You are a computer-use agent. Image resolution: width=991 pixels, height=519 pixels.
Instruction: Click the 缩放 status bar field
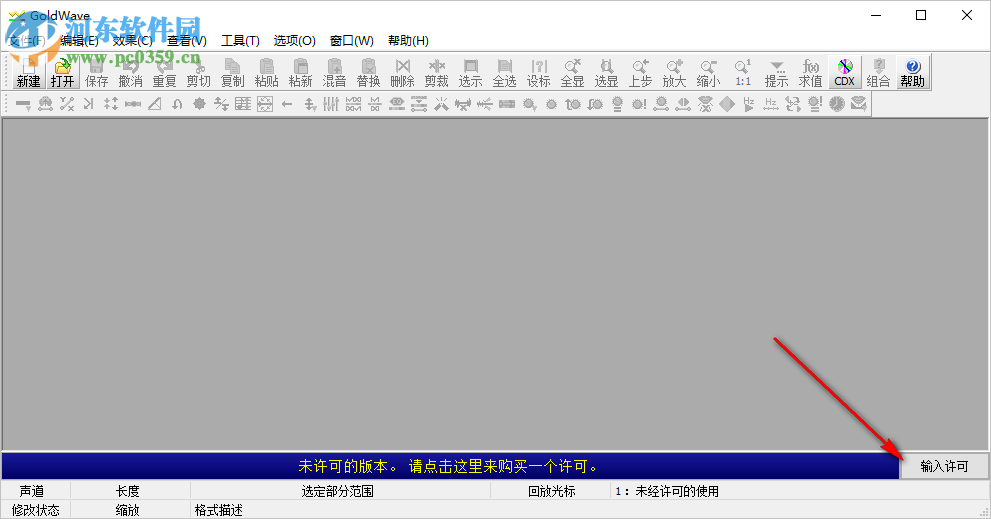128,510
